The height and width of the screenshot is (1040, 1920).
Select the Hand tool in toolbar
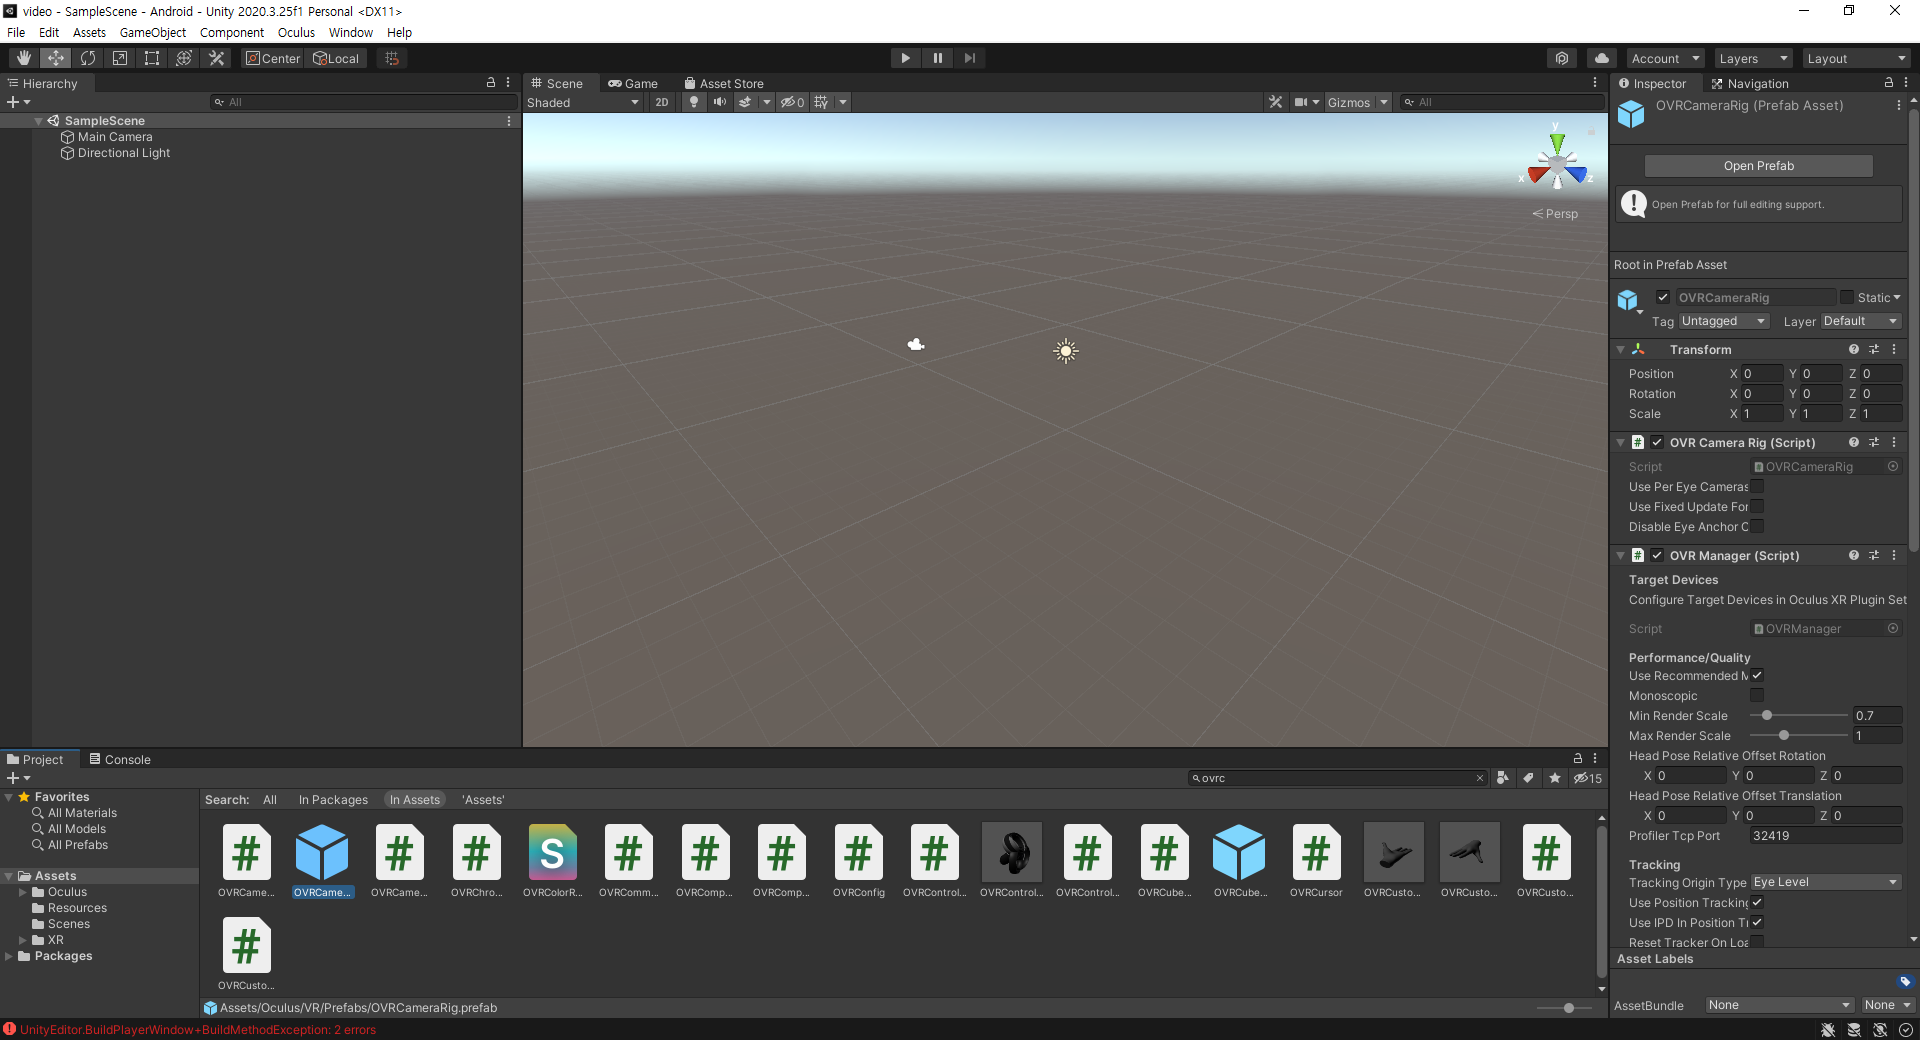24,58
